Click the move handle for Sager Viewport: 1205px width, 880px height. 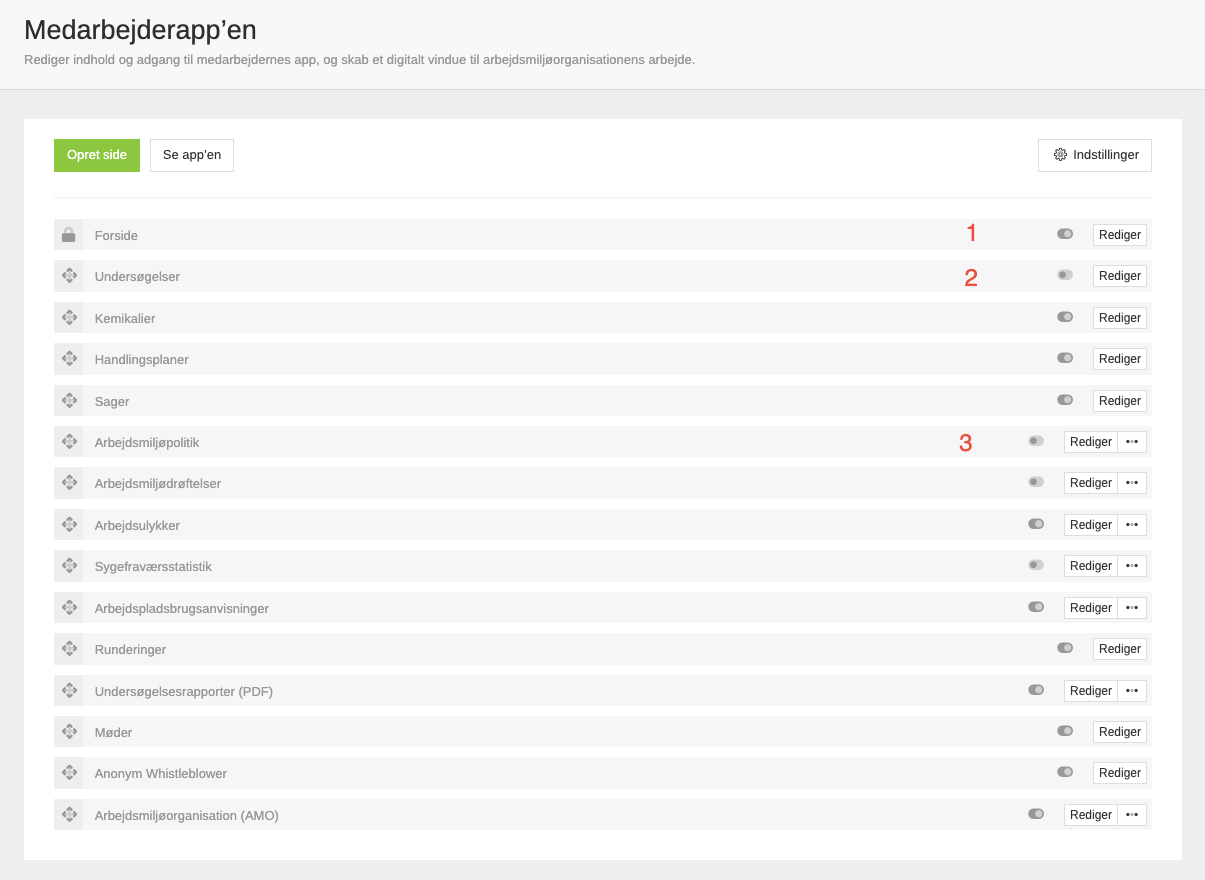click(x=69, y=401)
